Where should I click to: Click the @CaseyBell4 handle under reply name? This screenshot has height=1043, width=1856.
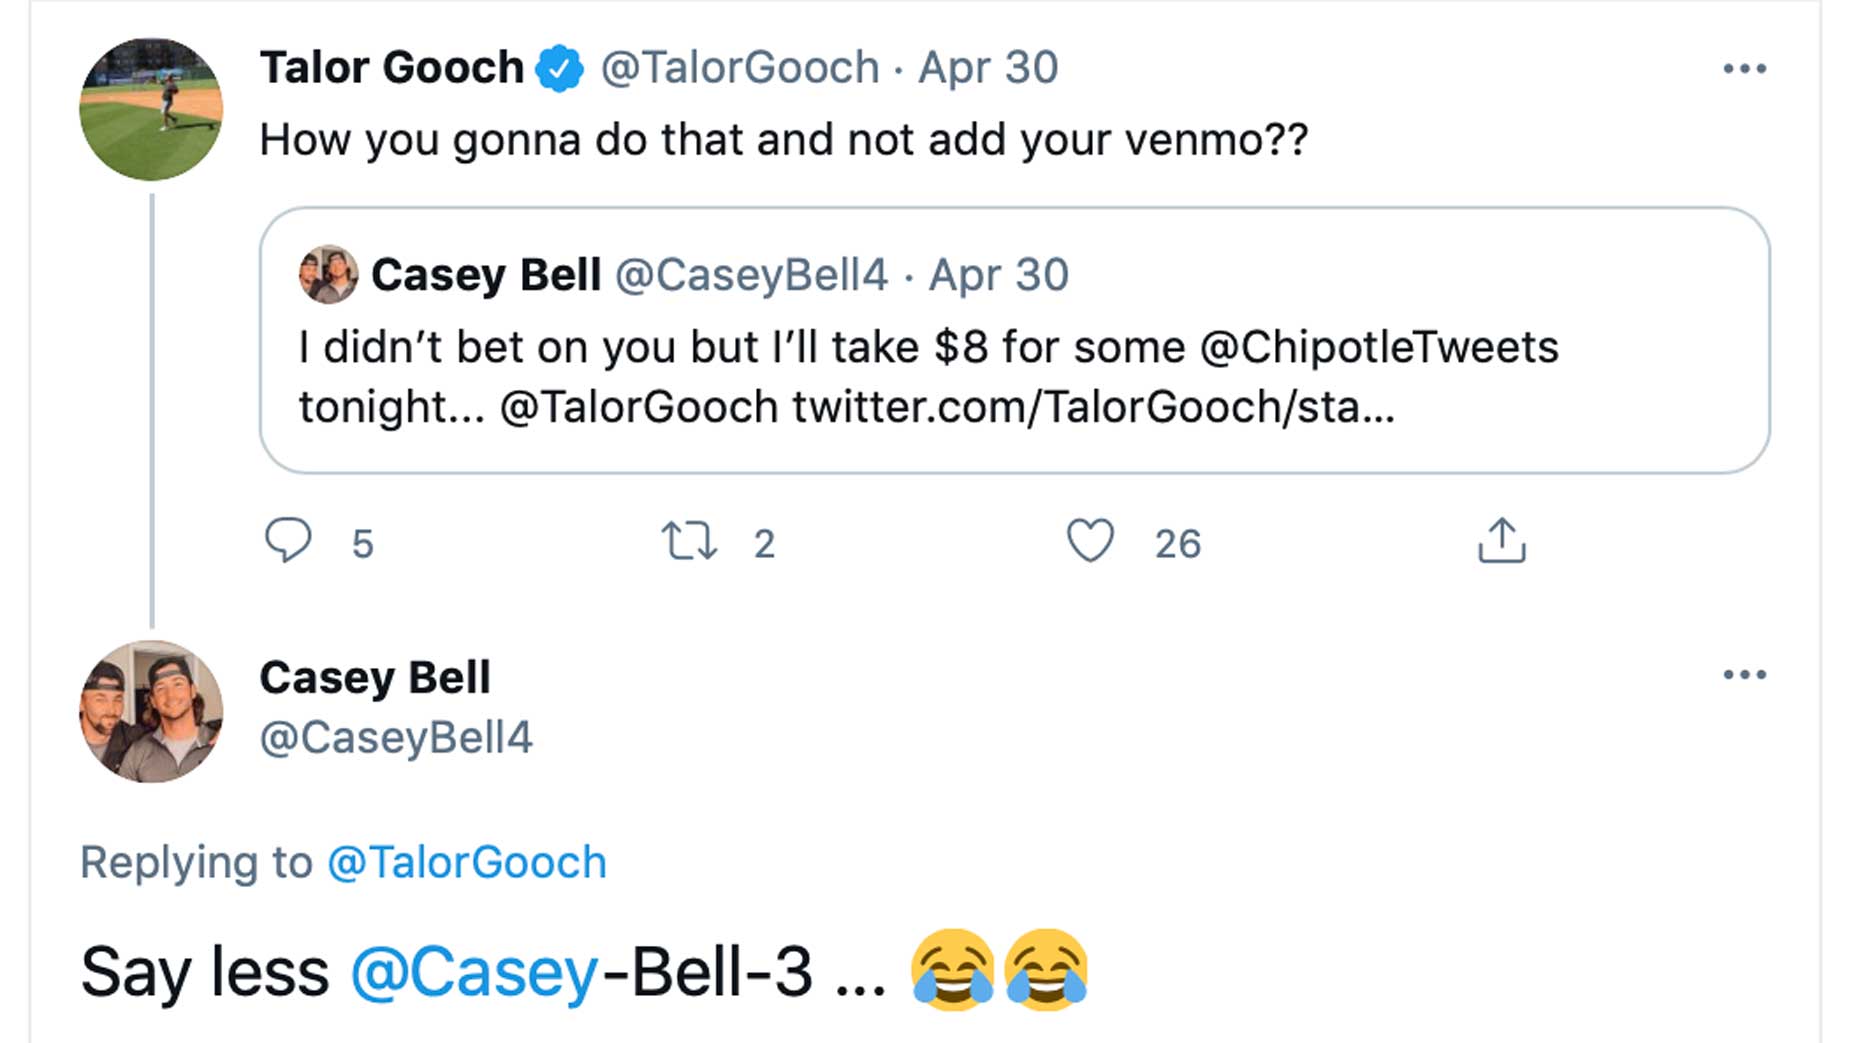coord(396,738)
